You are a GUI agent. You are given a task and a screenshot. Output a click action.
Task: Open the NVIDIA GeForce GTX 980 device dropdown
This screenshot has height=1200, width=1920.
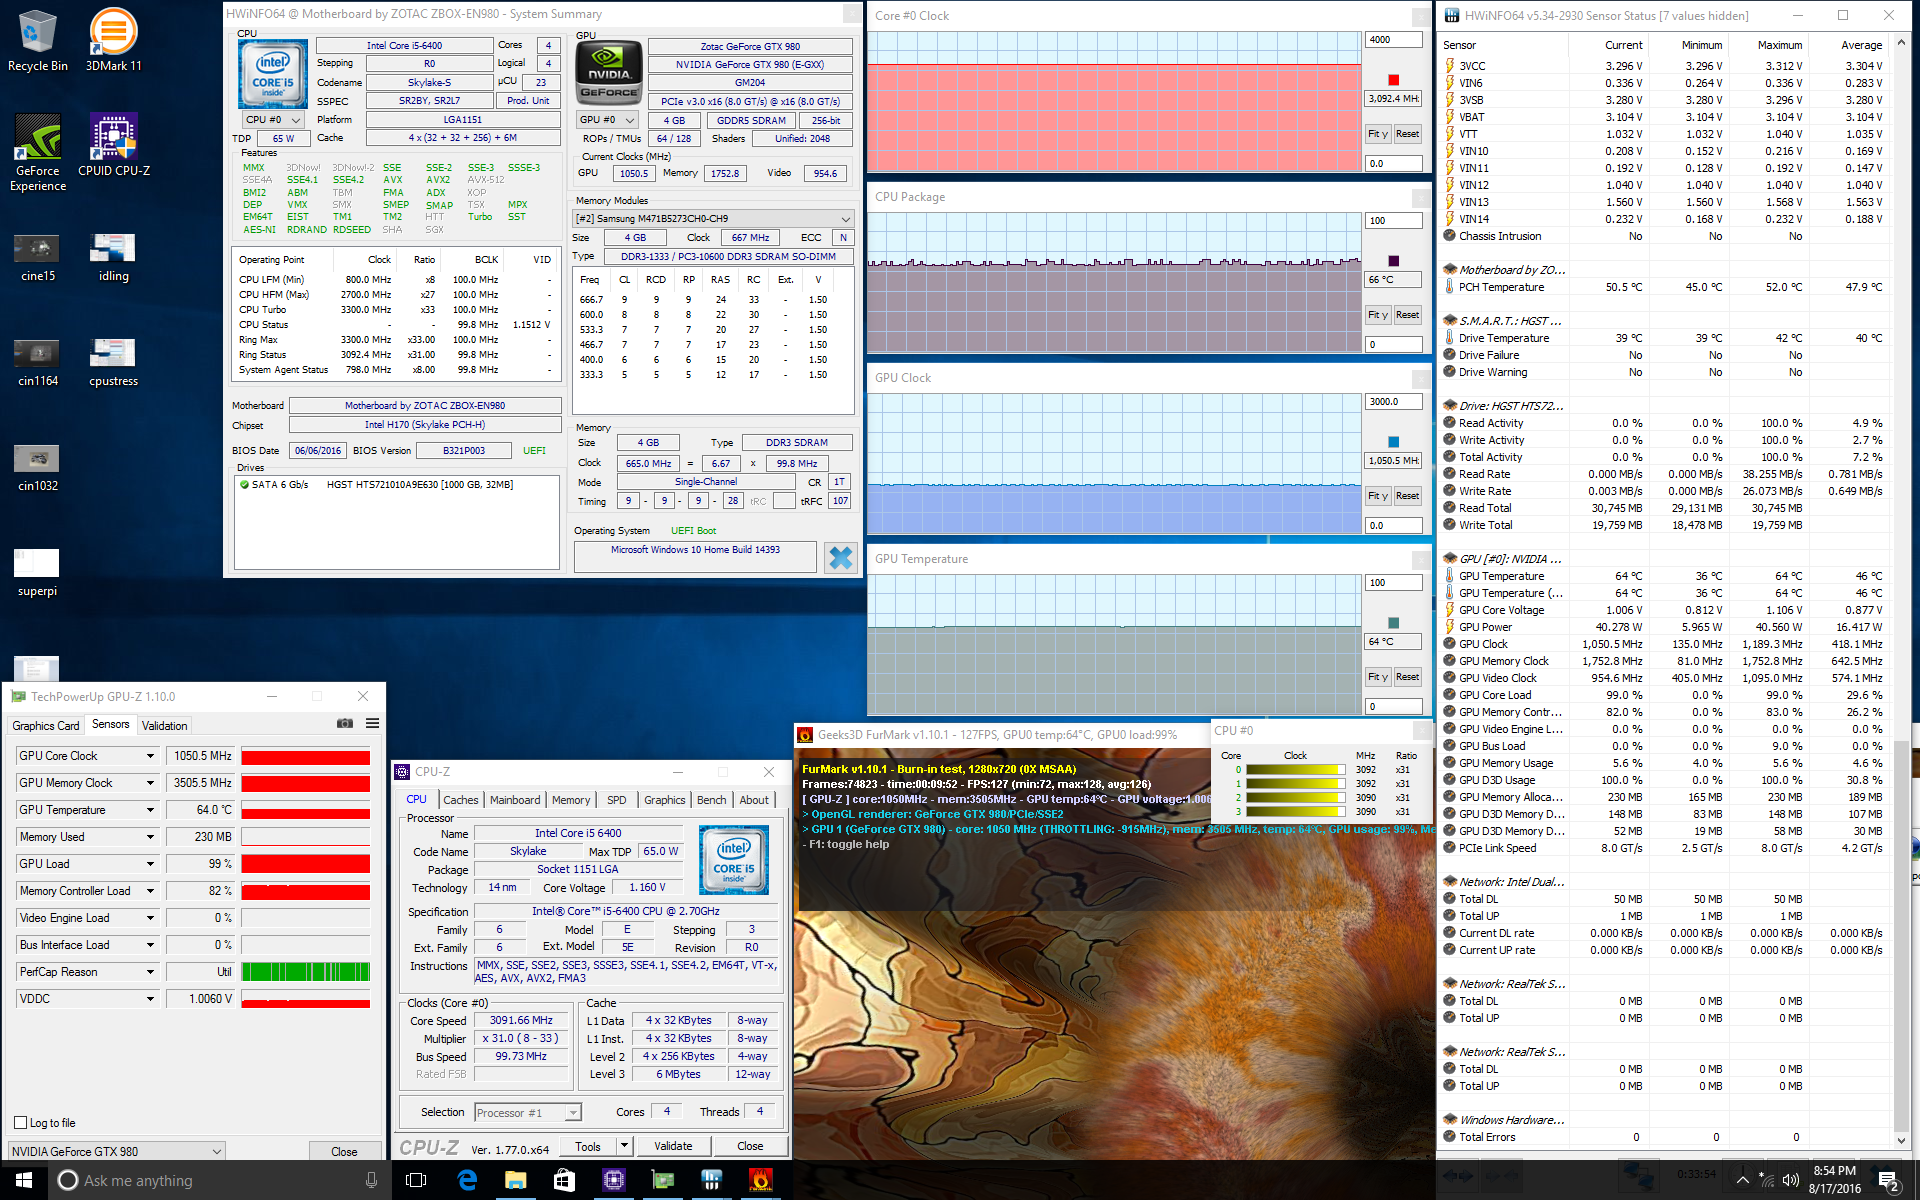click(117, 1151)
